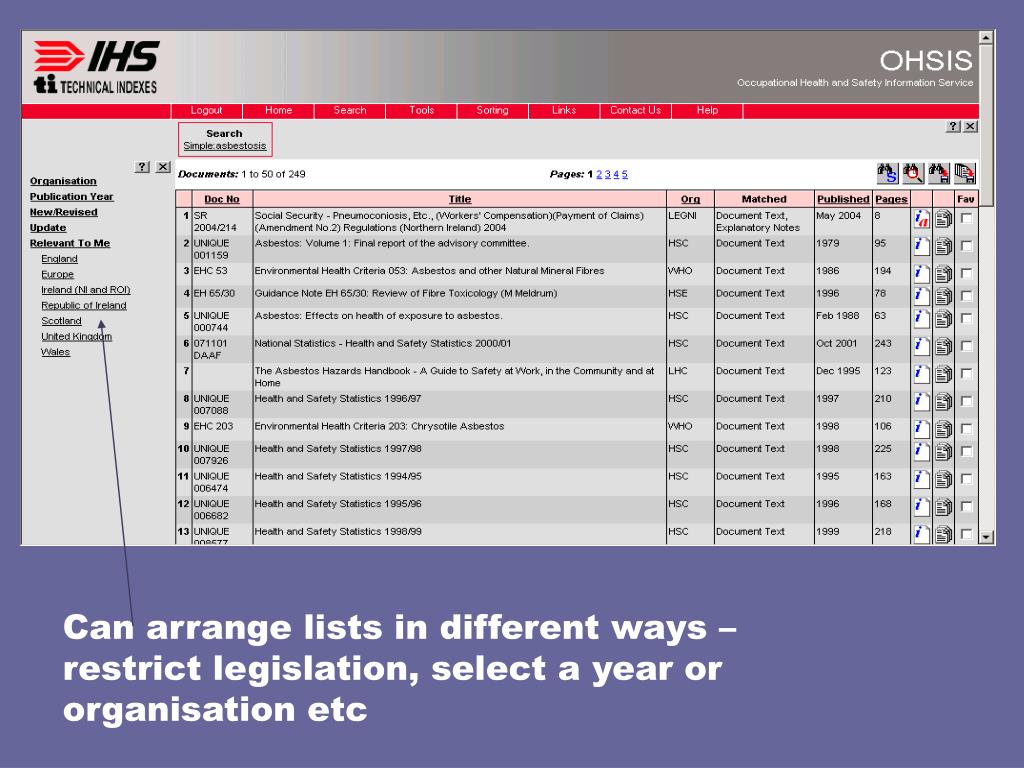Open document pages icon for UNIQUE 000744
1024x768 pixels.
943,319
